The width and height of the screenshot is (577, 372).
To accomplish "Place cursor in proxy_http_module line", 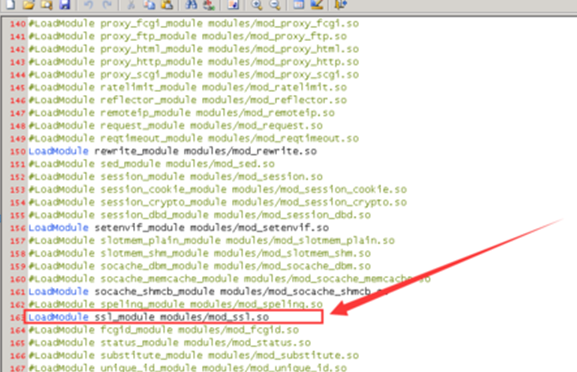I will 194,62.
